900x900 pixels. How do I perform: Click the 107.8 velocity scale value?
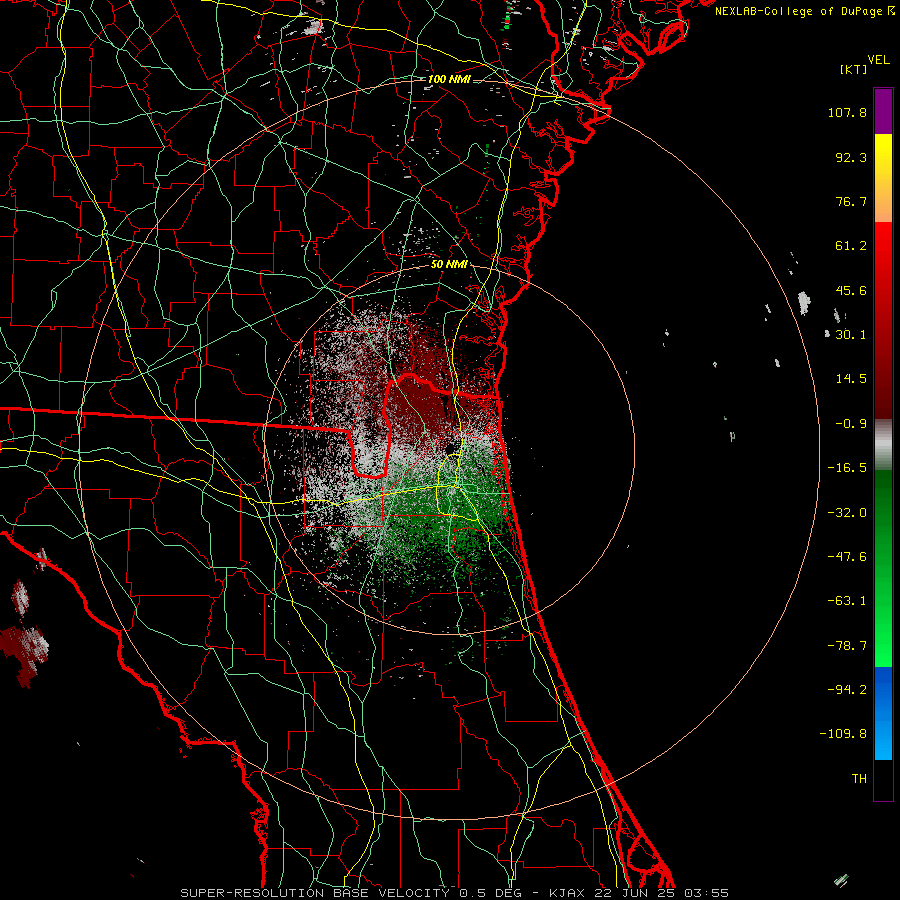pos(847,112)
